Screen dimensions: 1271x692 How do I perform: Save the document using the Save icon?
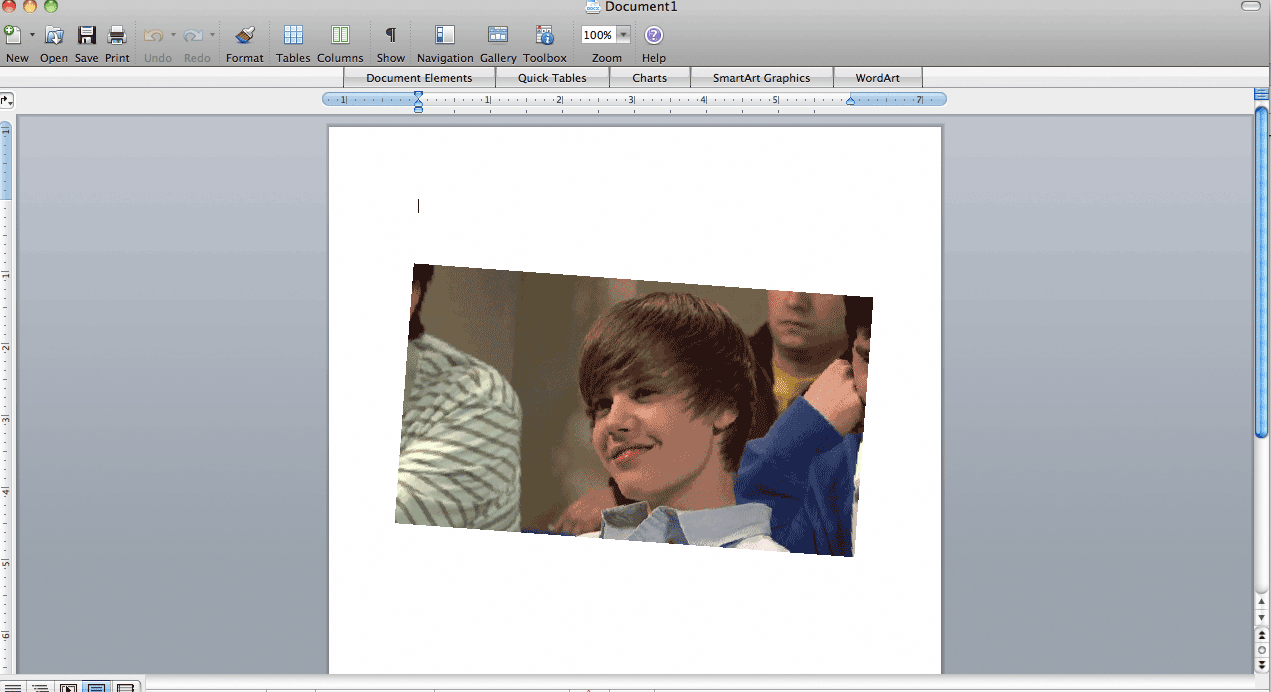pyautogui.click(x=87, y=36)
